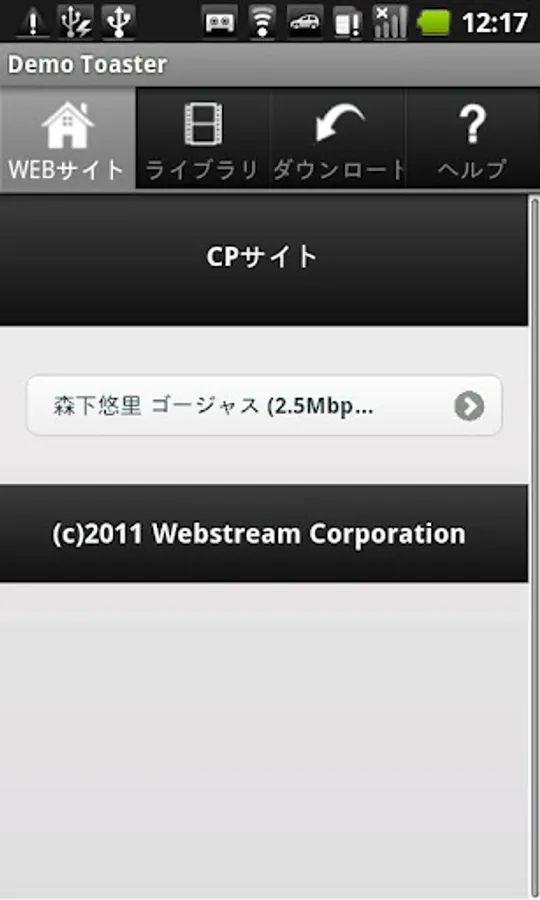
Task: Tap the car mode status icon
Action: point(304,22)
